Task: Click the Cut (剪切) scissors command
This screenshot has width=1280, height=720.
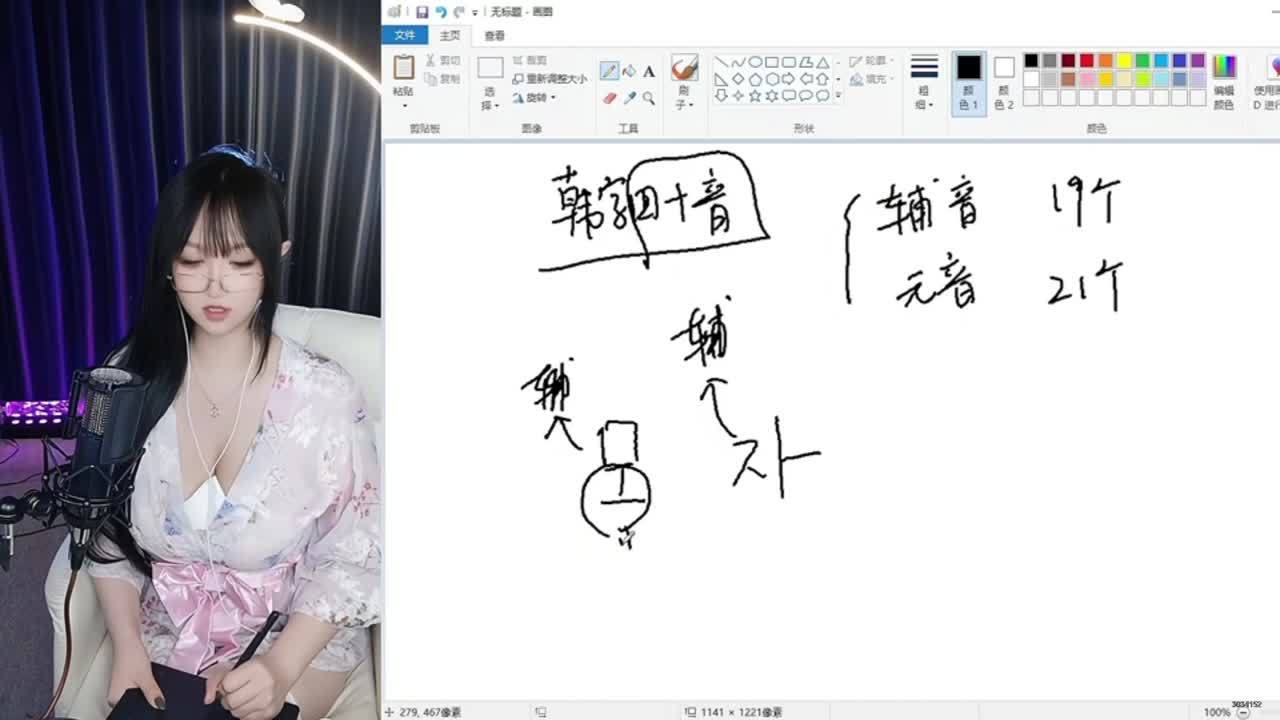Action: pos(442,60)
